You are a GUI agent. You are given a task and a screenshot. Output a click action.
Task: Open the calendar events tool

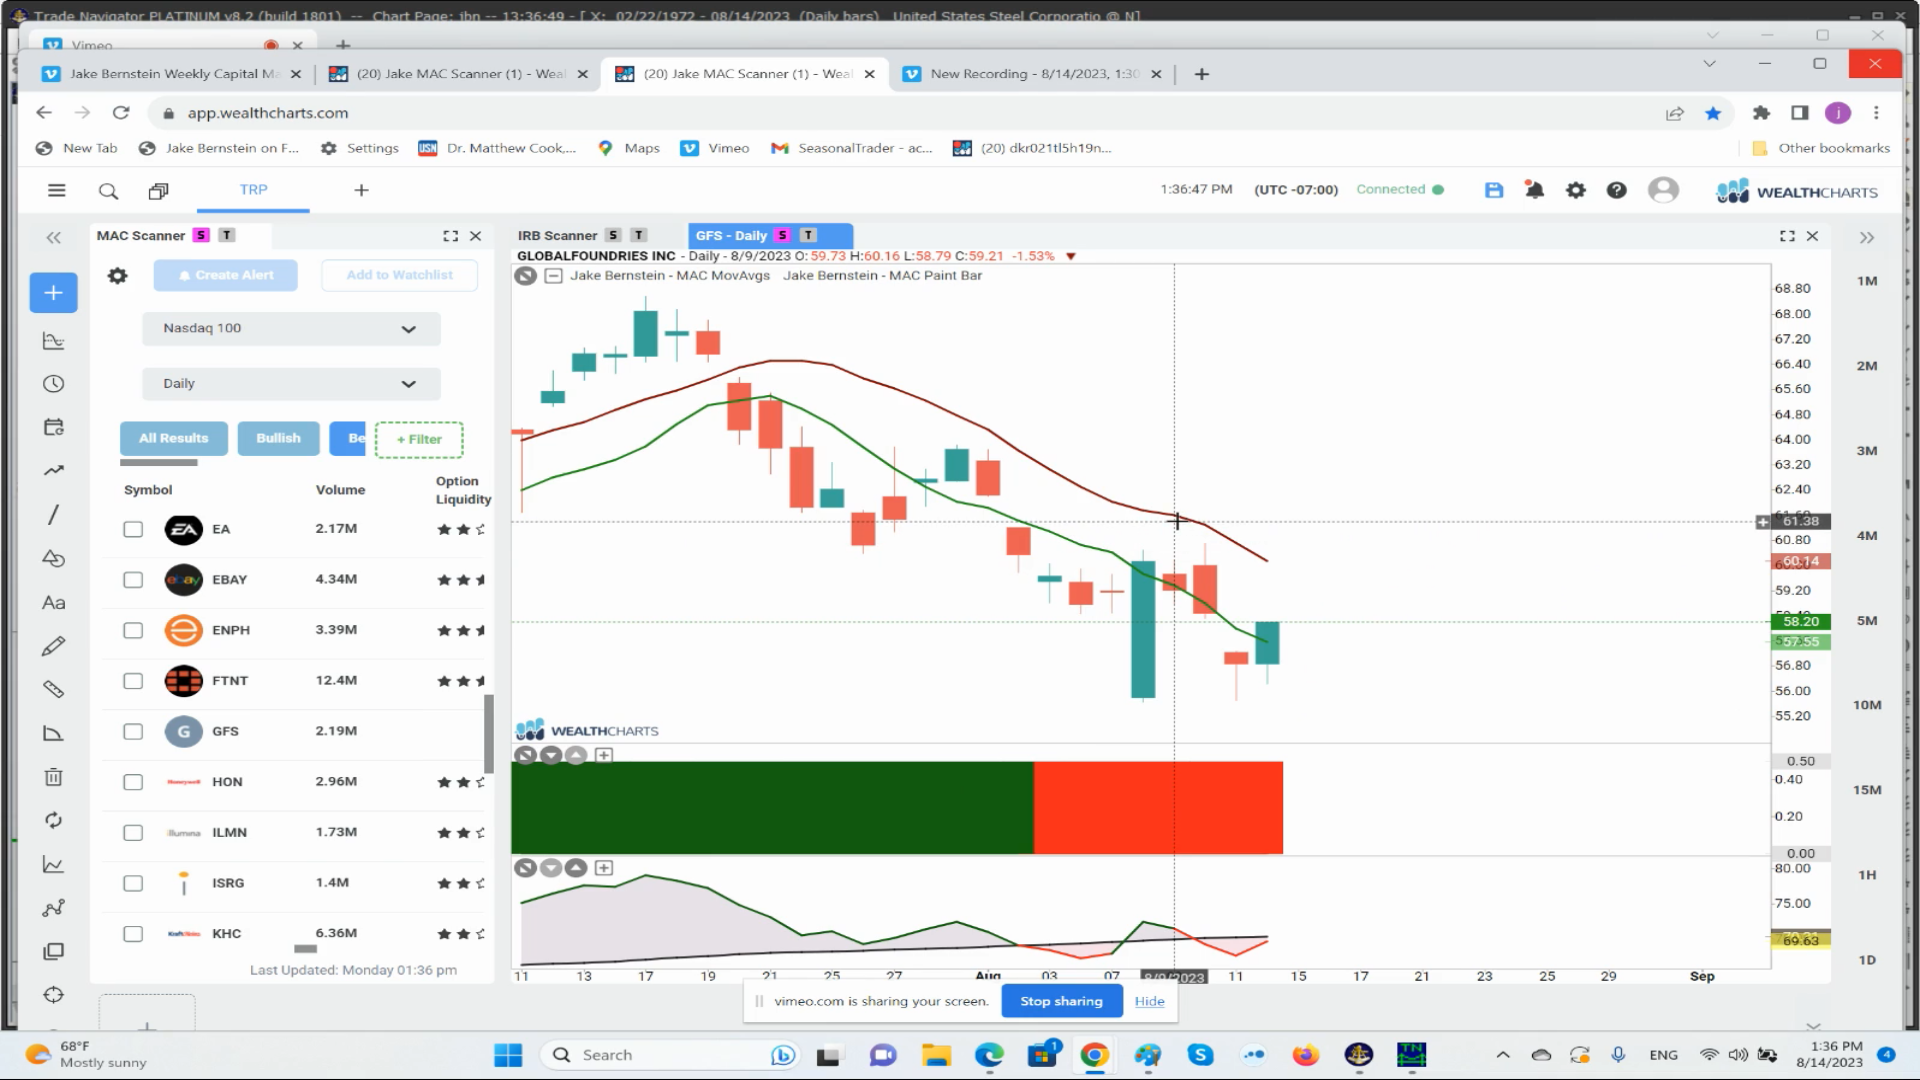click(54, 427)
